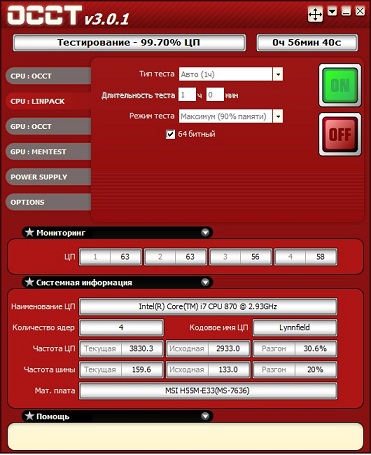Click the move-window cross arrows icon

315,15
